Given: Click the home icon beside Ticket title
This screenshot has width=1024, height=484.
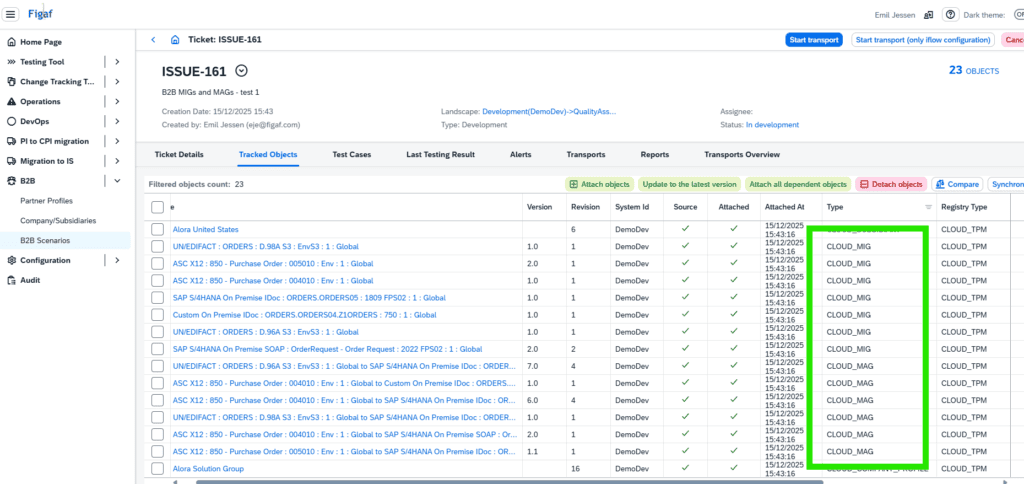Looking at the screenshot, I should (174, 40).
